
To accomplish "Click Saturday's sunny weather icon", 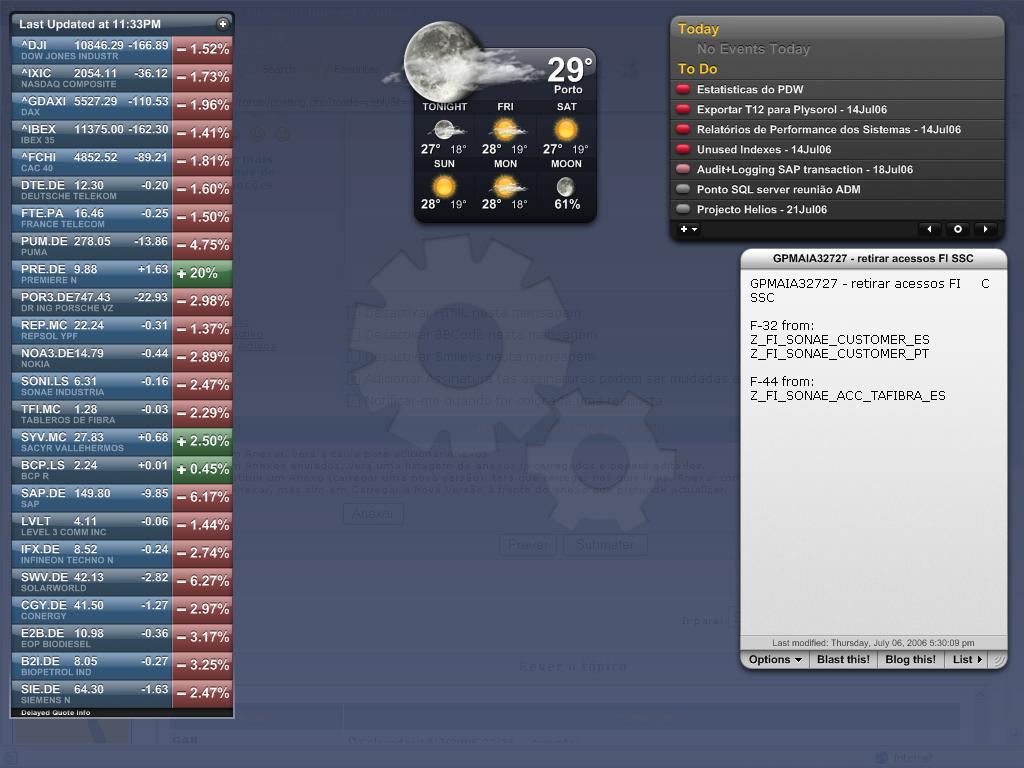I will click(x=565, y=128).
